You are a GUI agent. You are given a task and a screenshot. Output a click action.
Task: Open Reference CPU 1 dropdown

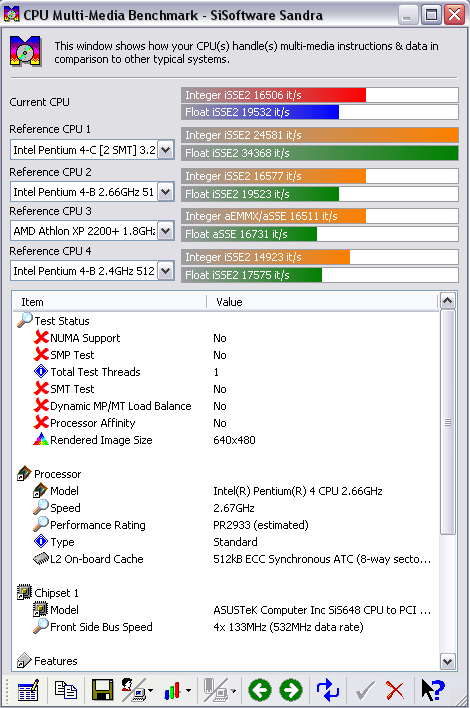(166, 150)
